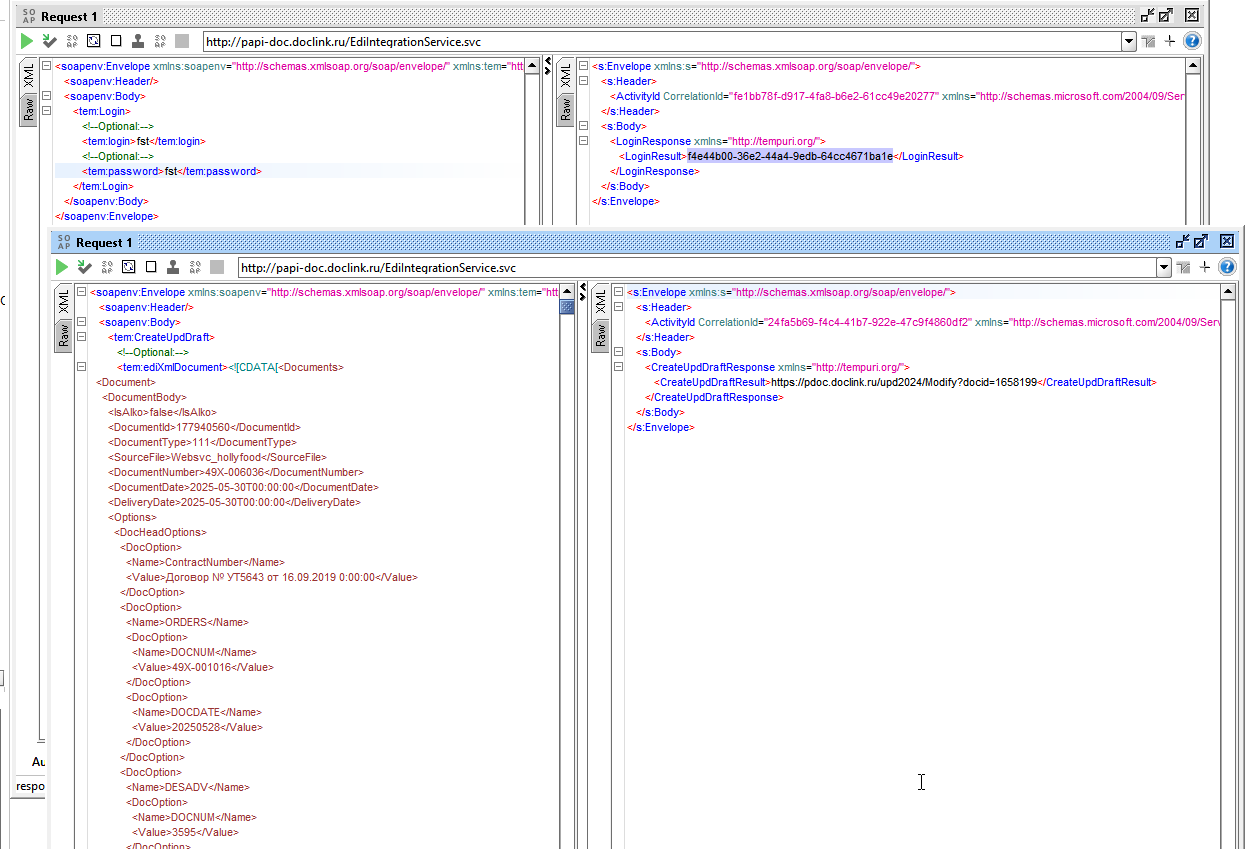Click recreate request arrows icon in back window
Screen dimensions: 1257x849
94,41
